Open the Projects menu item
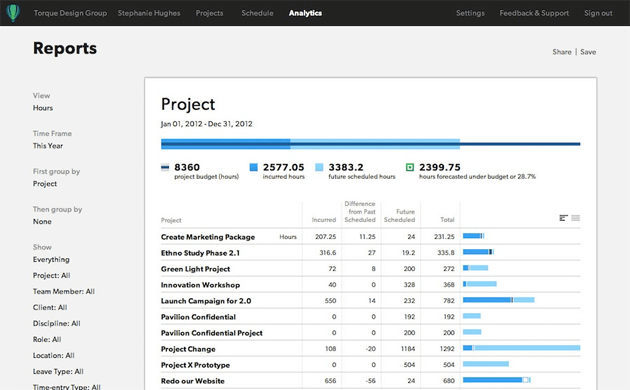Image resolution: width=630 pixels, height=390 pixels. point(209,13)
